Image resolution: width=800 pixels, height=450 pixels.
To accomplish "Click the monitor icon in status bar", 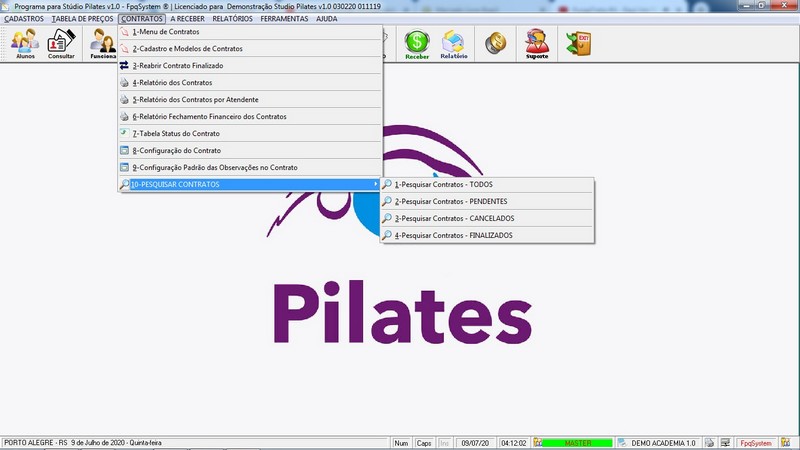I will 725,443.
